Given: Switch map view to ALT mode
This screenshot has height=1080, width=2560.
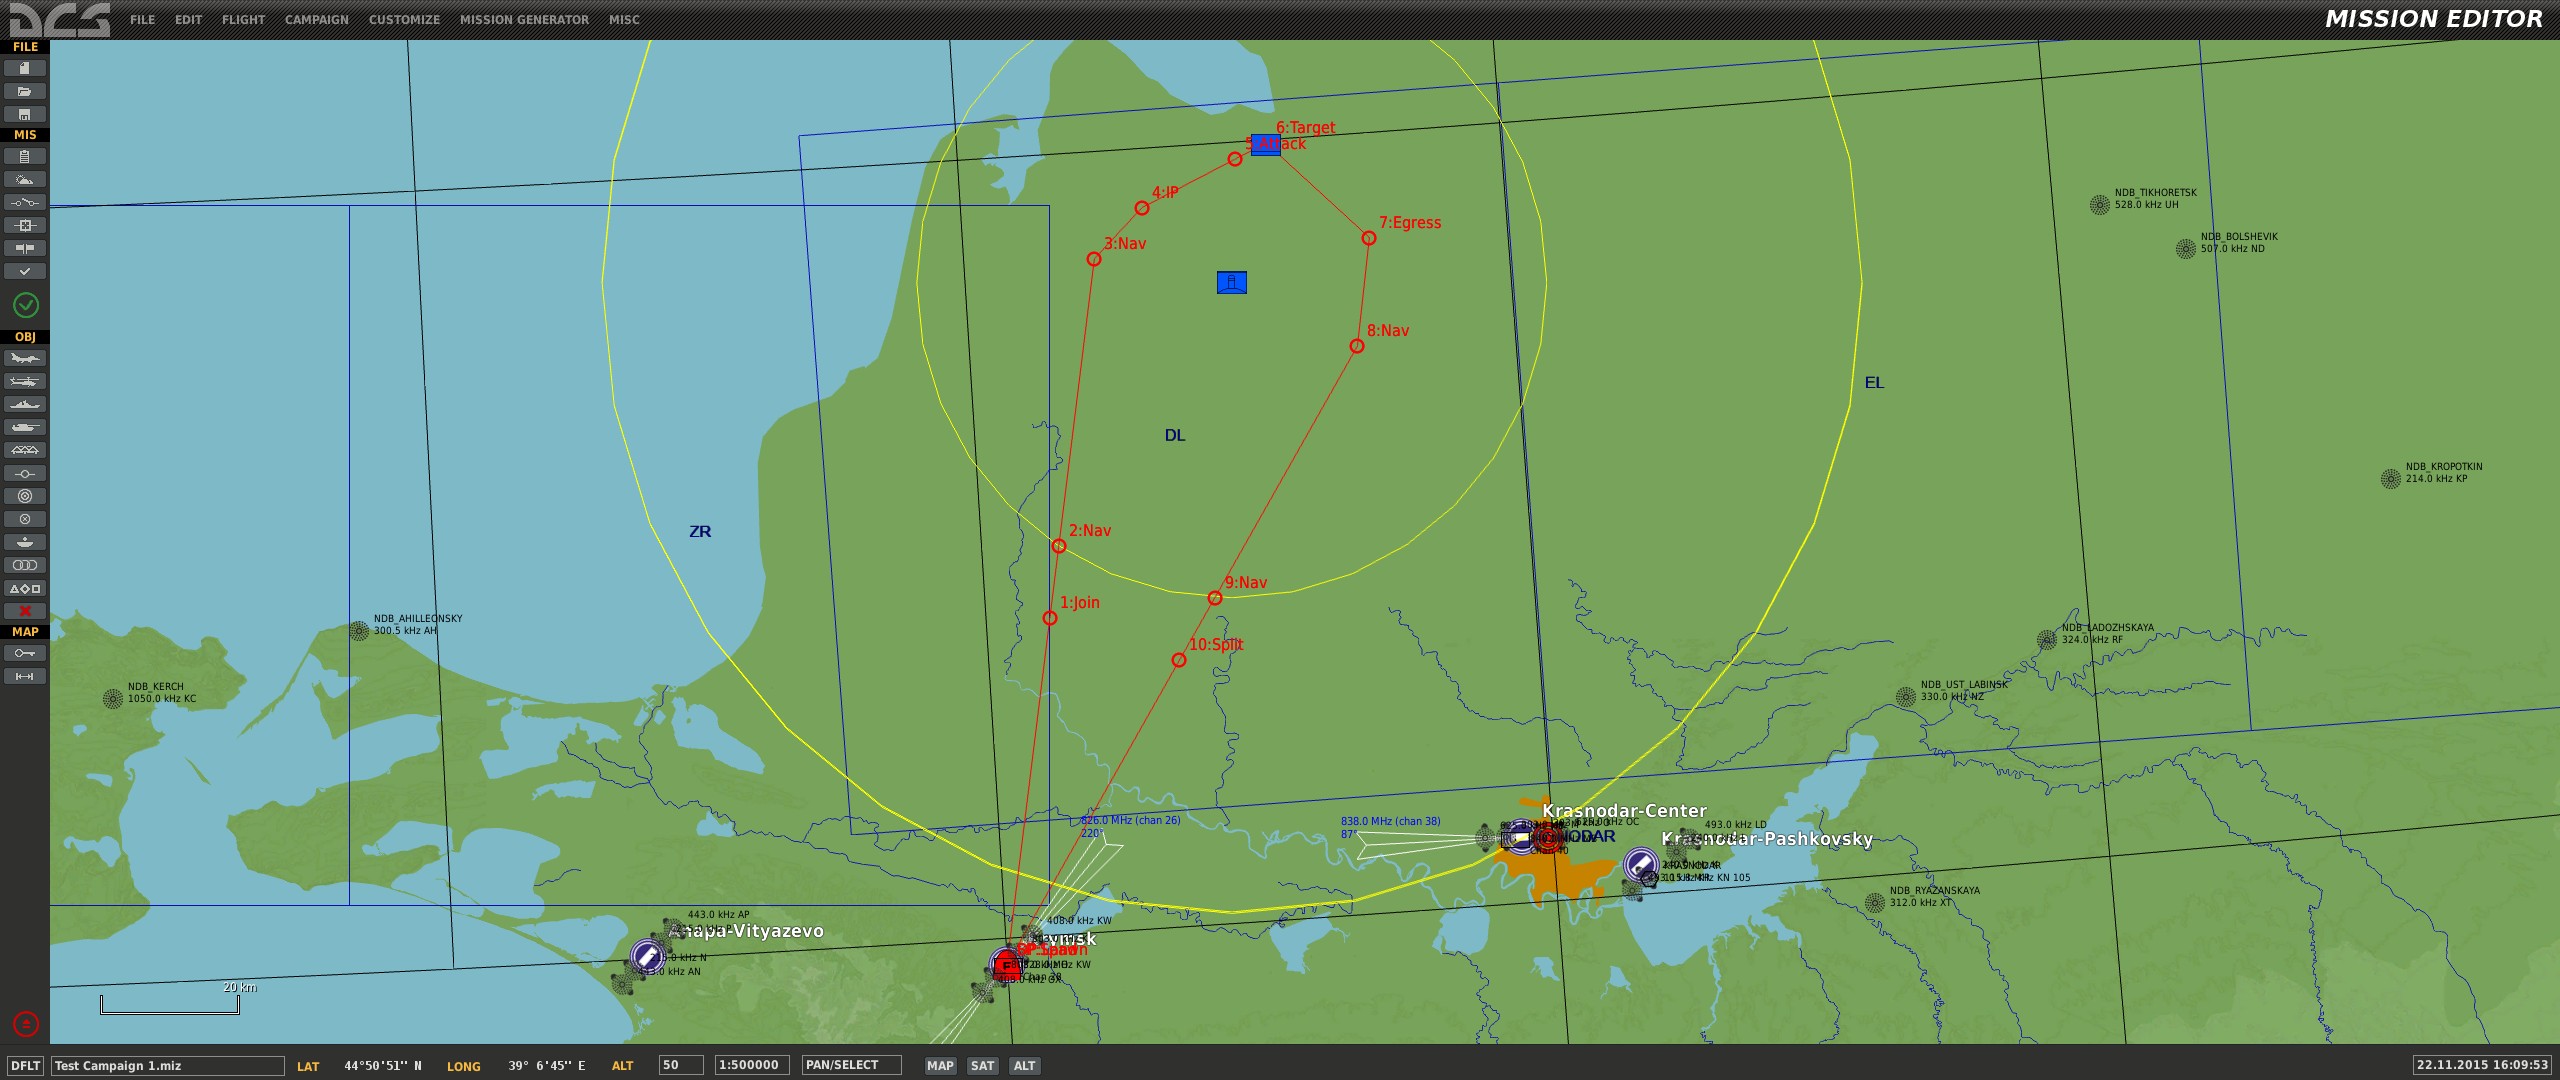Looking at the screenshot, I should [x=1024, y=1066].
